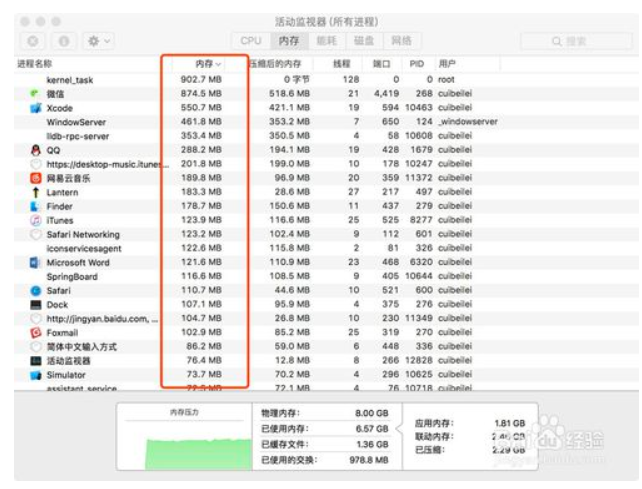Select the kernel_task process row

[x=326, y=79]
